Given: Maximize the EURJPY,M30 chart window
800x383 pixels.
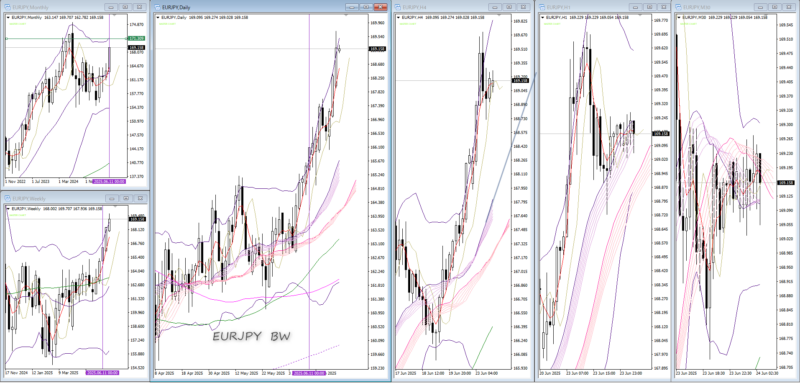Looking at the screenshot, I should (x=774, y=7).
